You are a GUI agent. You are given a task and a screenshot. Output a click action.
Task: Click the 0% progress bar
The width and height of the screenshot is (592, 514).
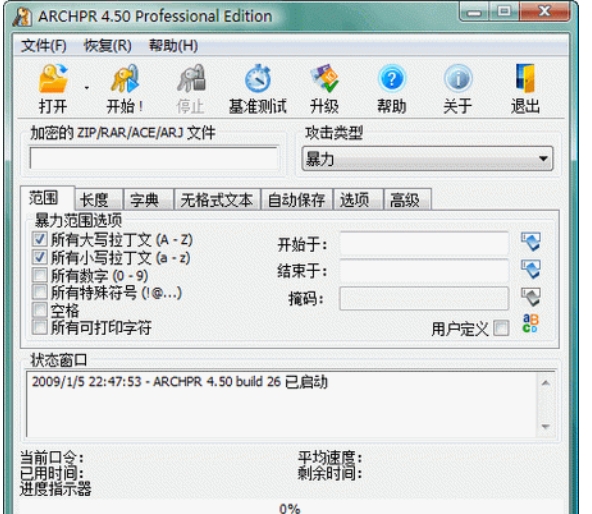pos(290,508)
